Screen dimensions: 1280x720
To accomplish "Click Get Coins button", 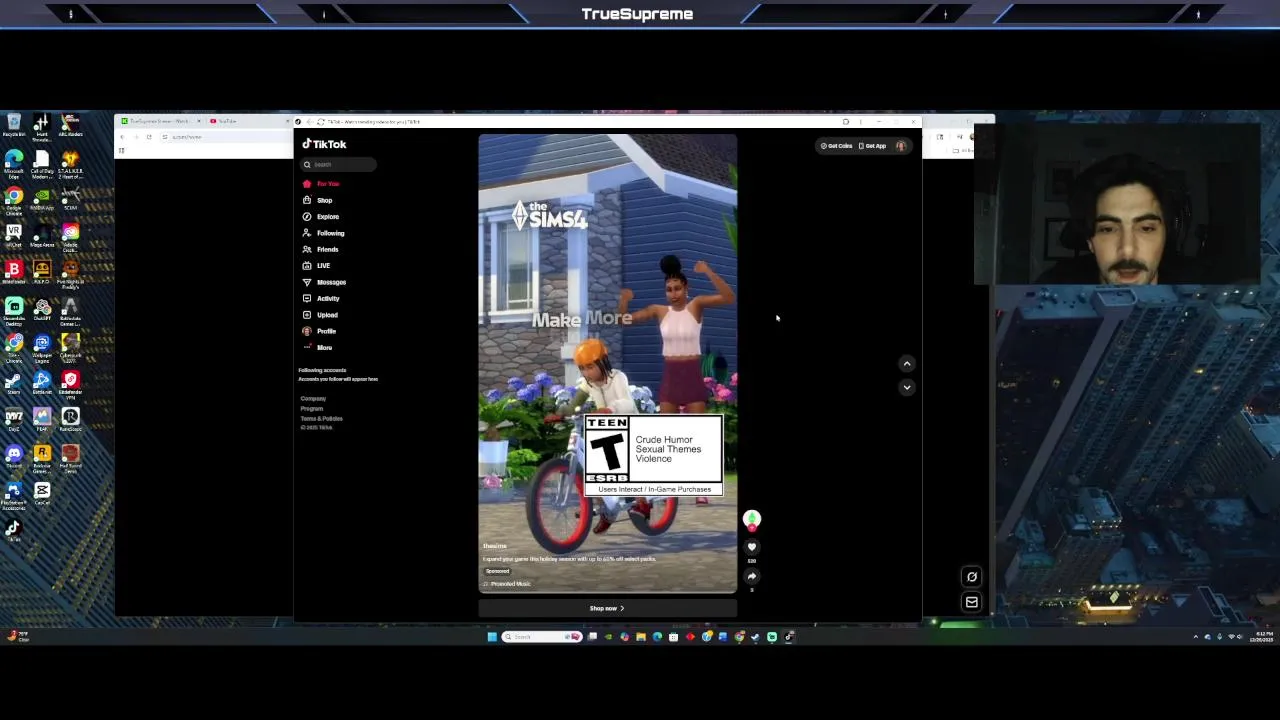I will [837, 146].
